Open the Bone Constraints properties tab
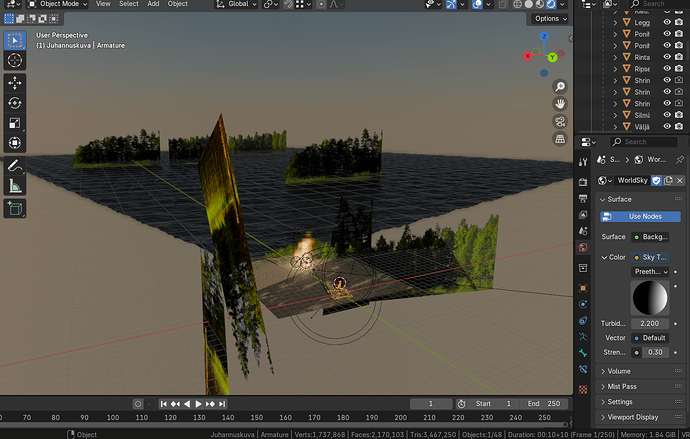Viewport: 690px width, 439px height. click(x=583, y=369)
